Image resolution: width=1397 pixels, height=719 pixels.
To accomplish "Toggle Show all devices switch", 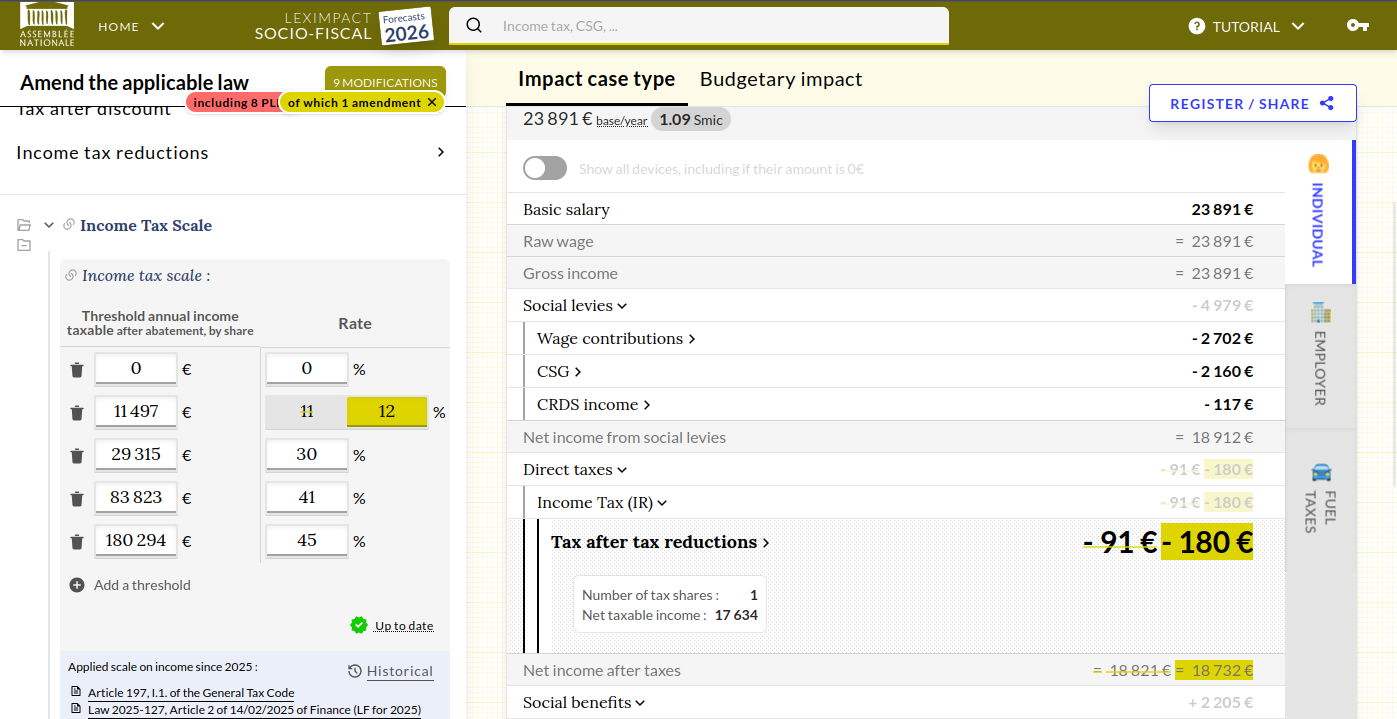I will tap(545, 169).
